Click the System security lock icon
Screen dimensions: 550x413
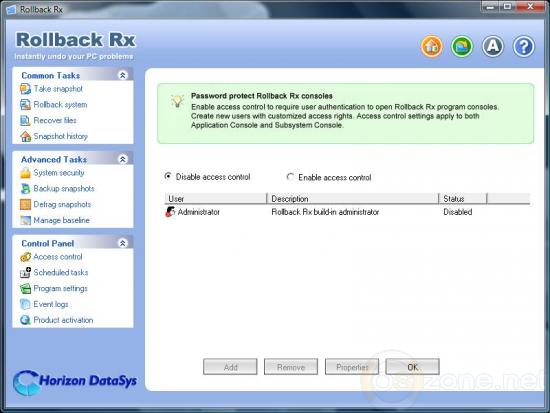point(25,173)
